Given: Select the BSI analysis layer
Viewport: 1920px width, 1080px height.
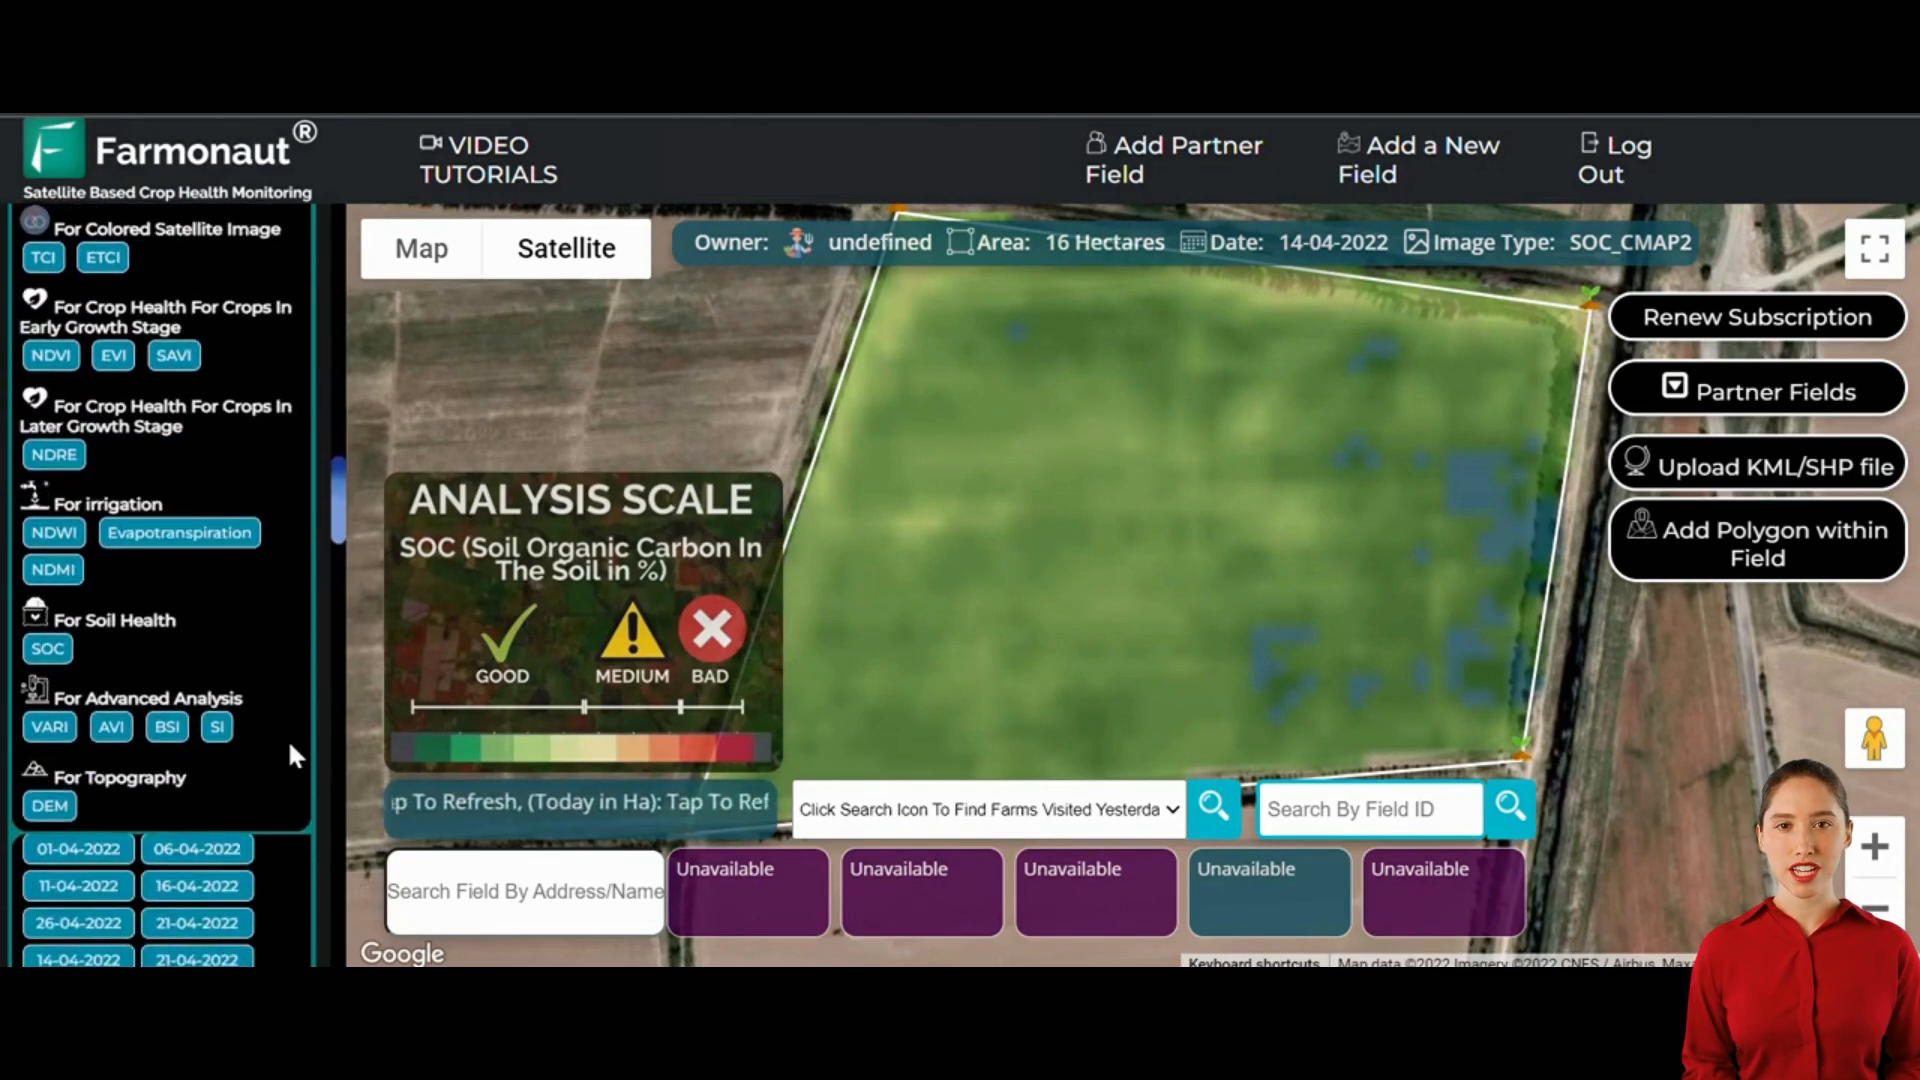Looking at the screenshot, I should [167, 726].
